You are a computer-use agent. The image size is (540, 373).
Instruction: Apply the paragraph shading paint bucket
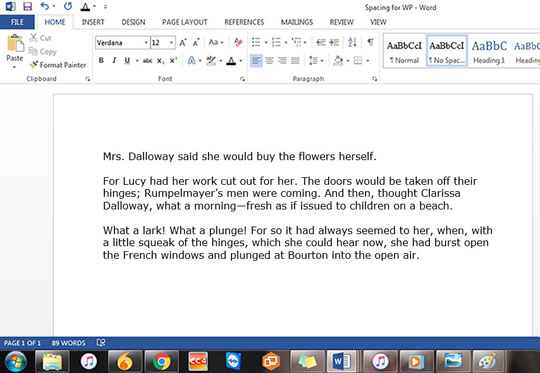click(x=338, y=61)
